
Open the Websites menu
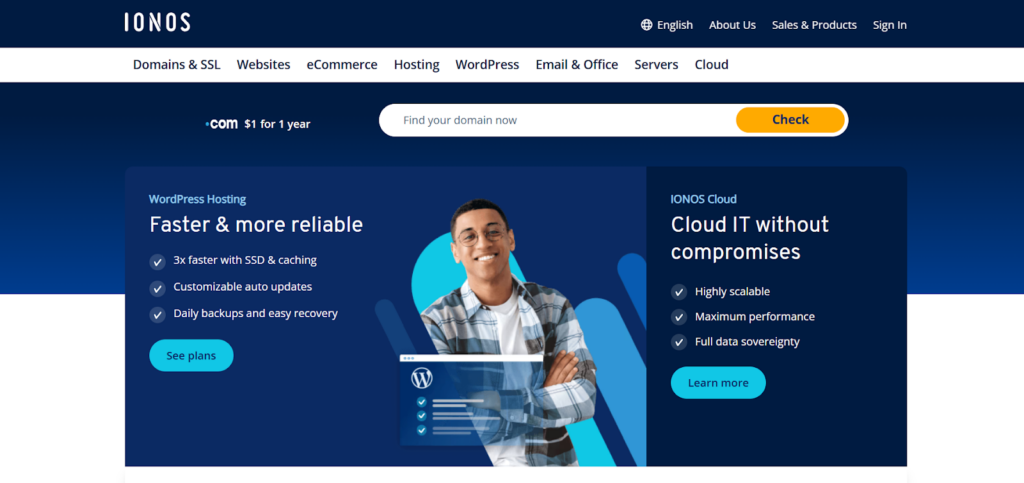[x=263, y=65]
